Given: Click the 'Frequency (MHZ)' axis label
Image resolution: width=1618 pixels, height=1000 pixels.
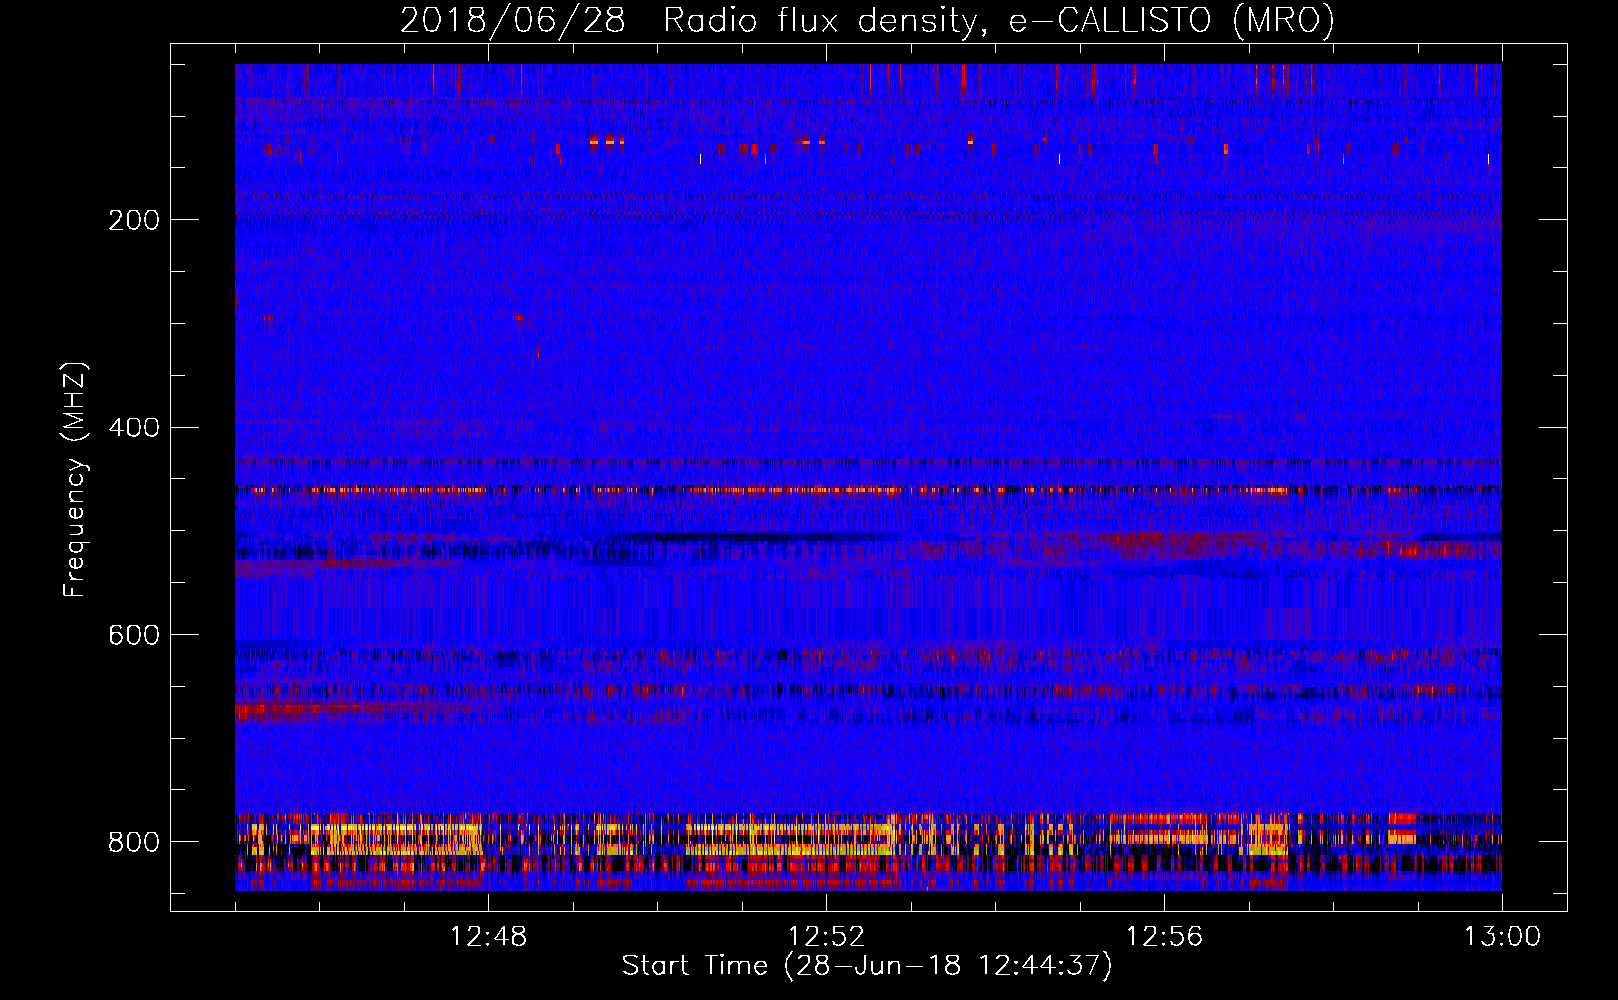Looking at the screenshot, I should click(75, 479).
